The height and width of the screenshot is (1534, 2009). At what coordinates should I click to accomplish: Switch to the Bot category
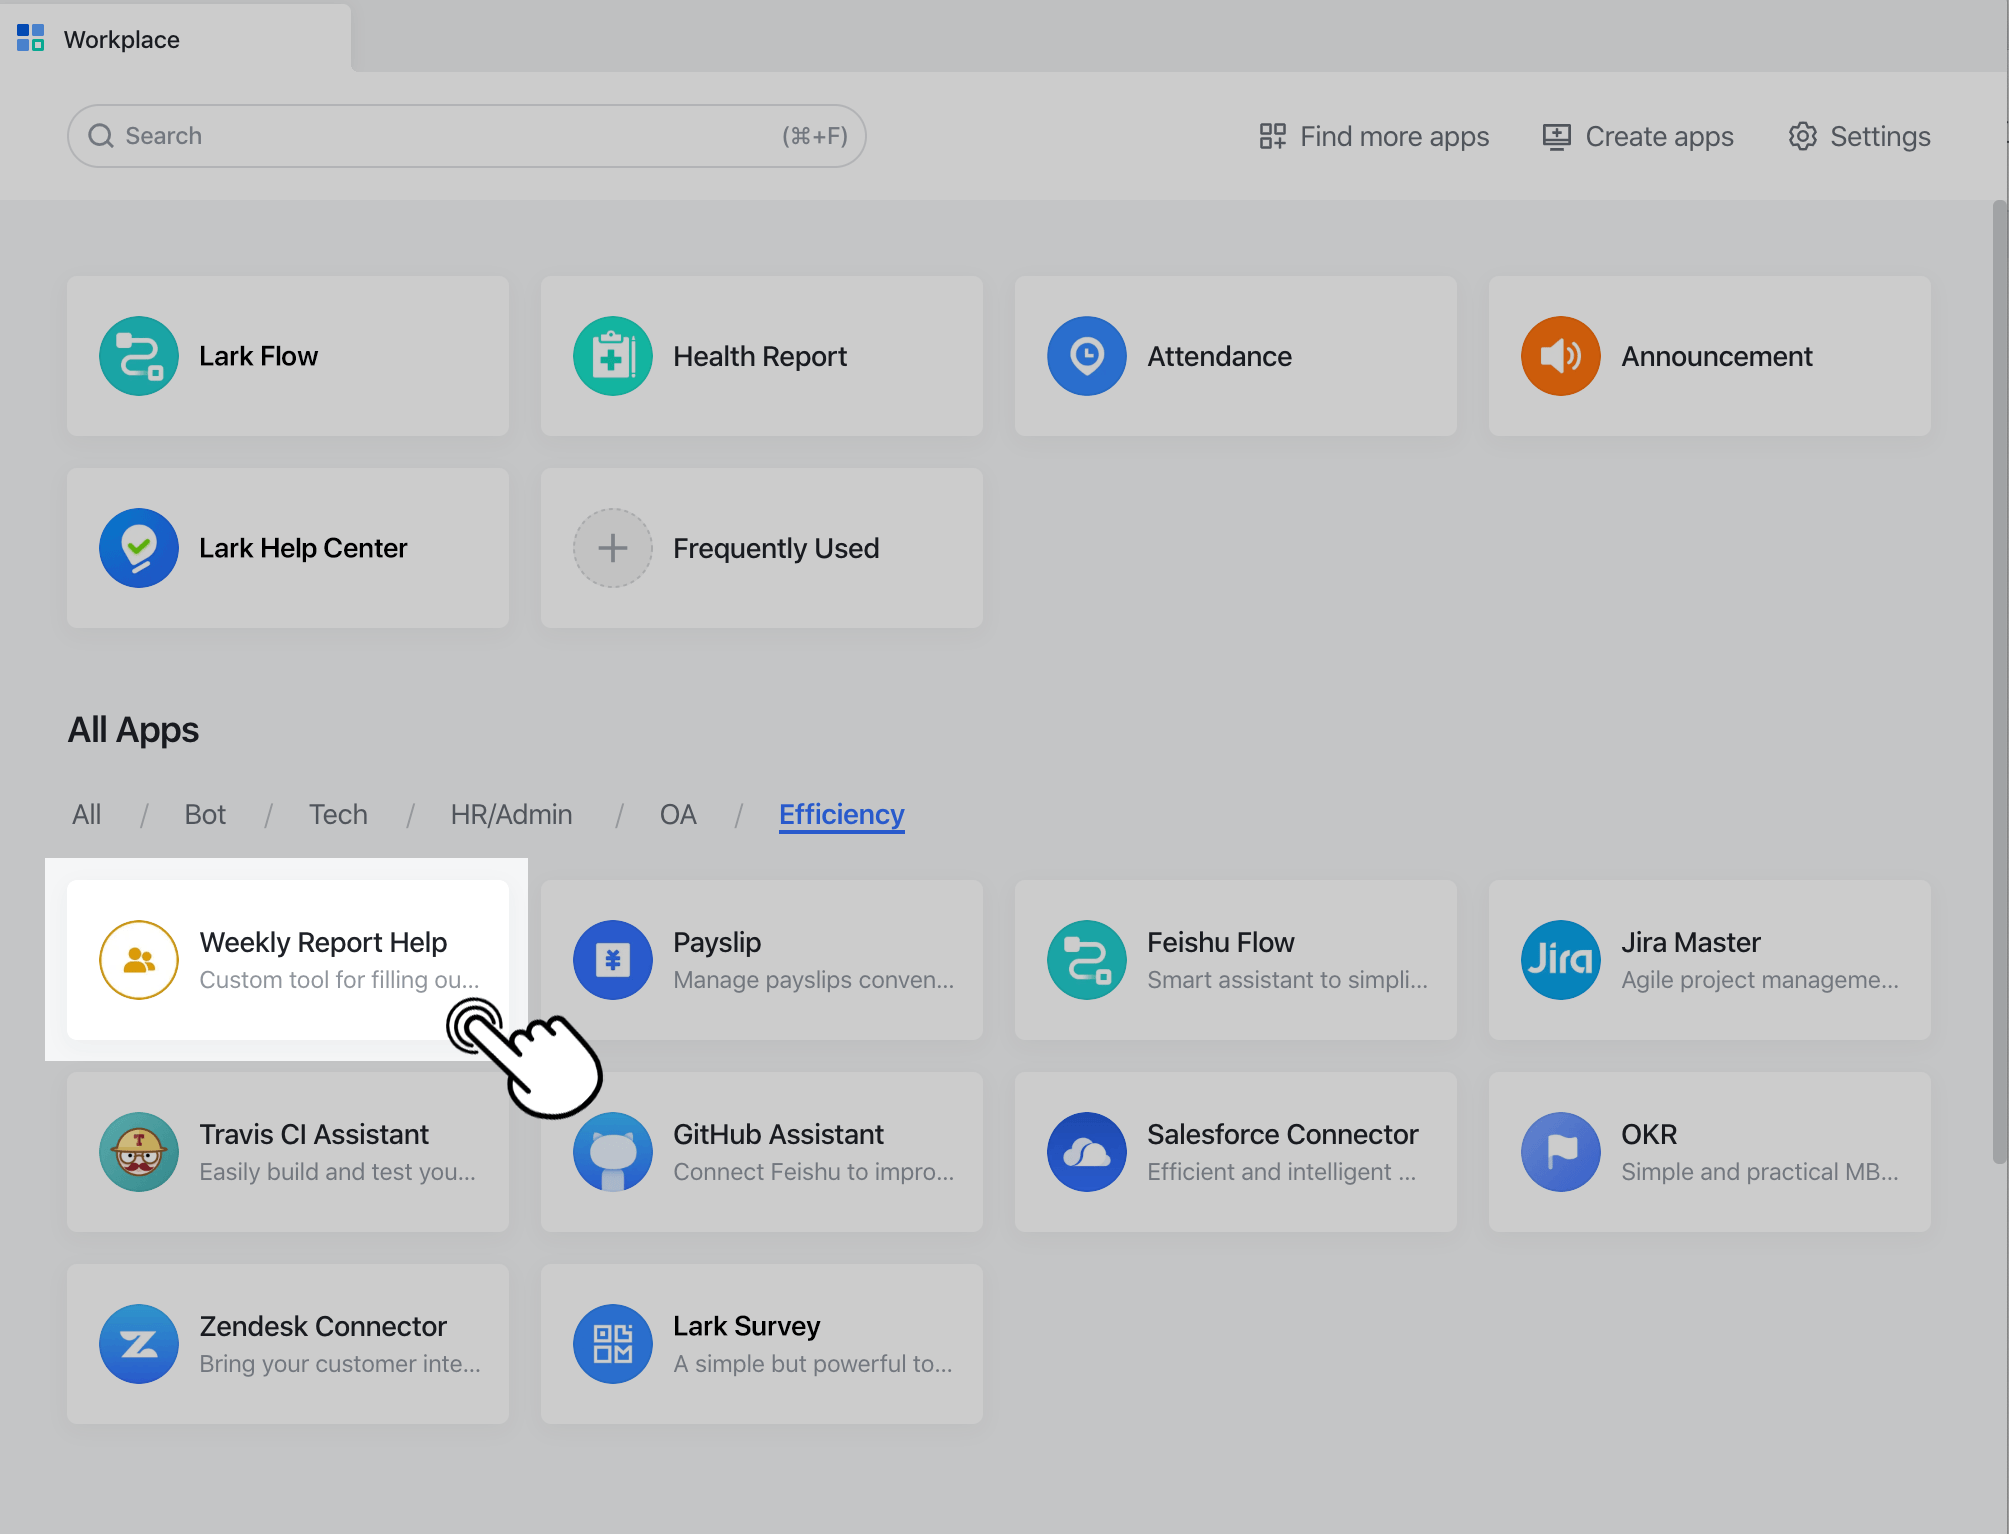(x=205, y=814)
